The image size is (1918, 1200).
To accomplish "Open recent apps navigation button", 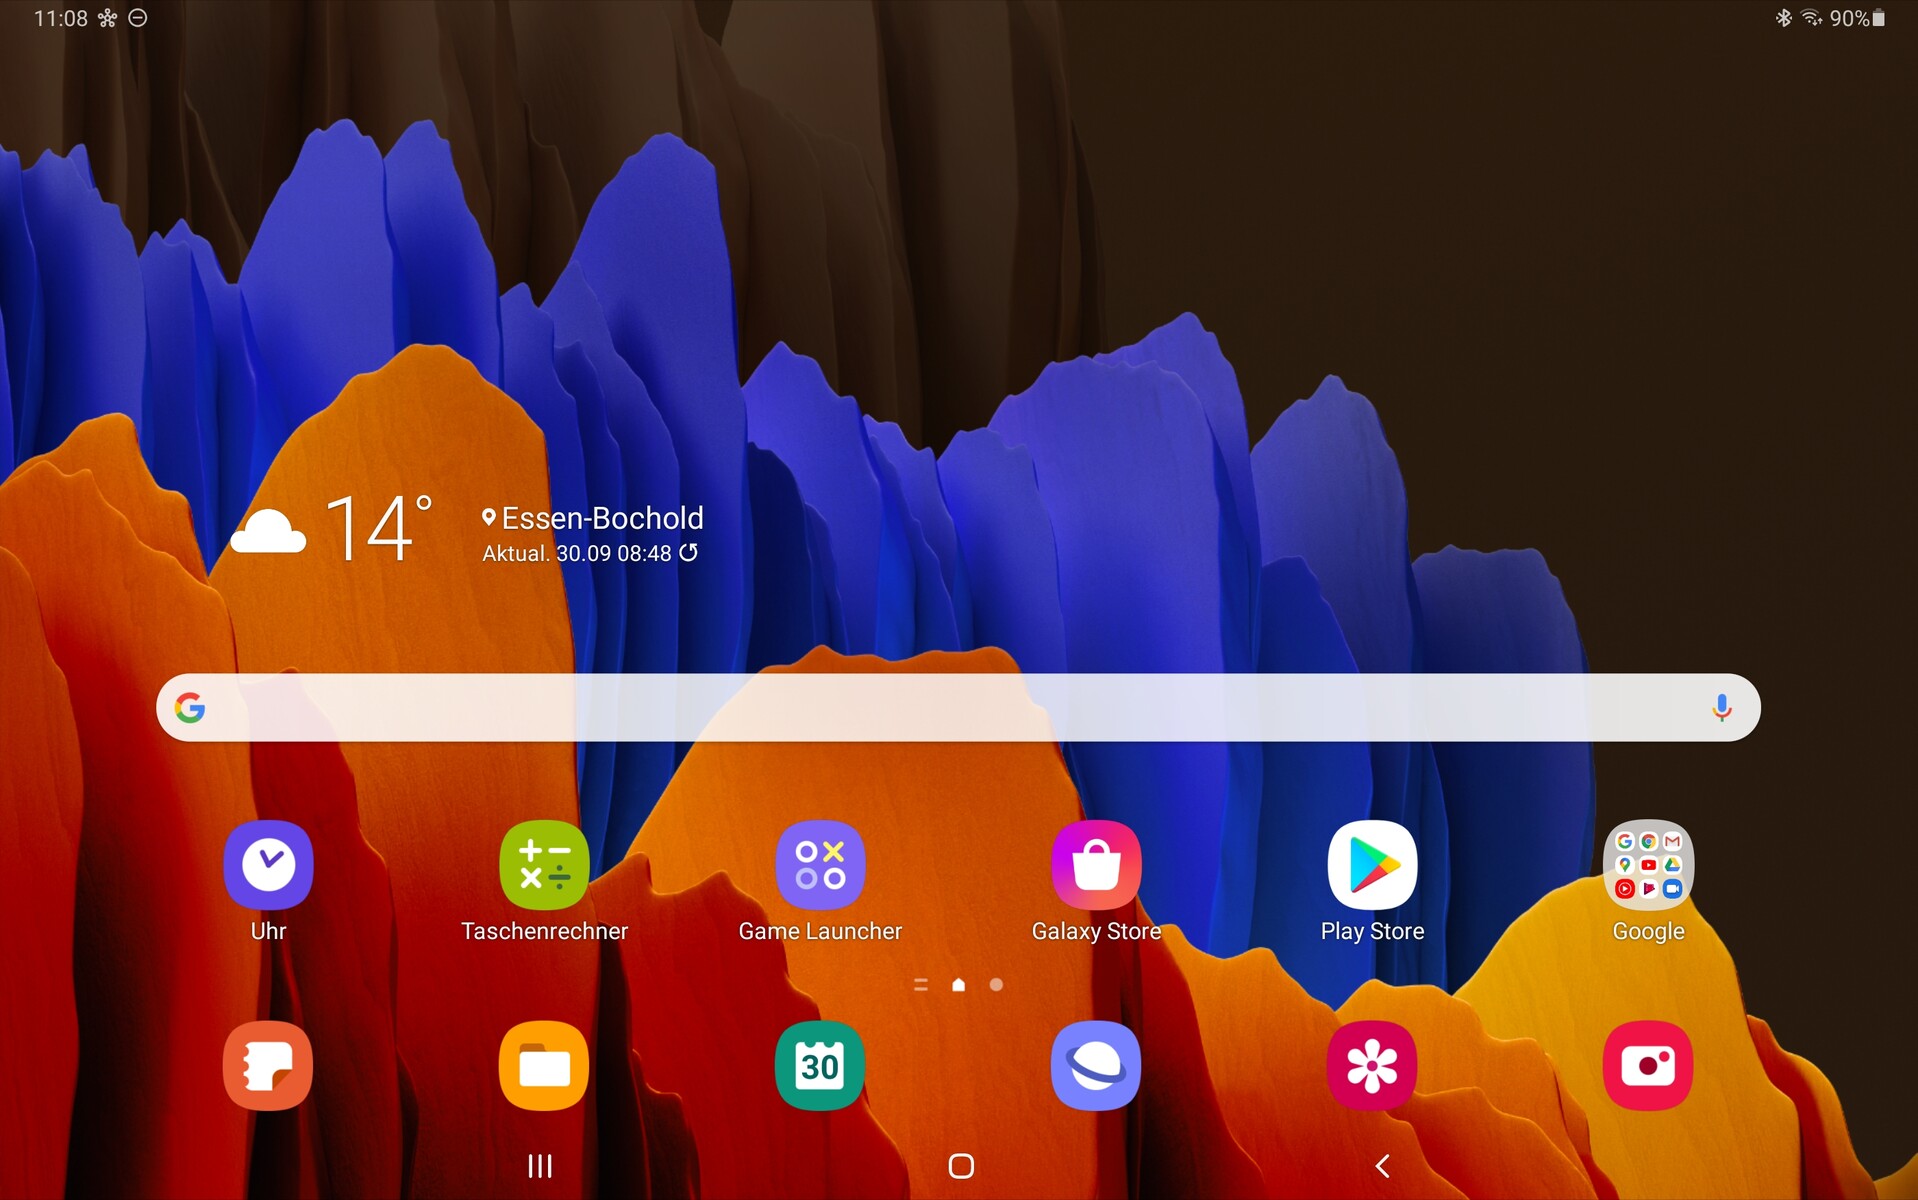I will click(540, 1166).
